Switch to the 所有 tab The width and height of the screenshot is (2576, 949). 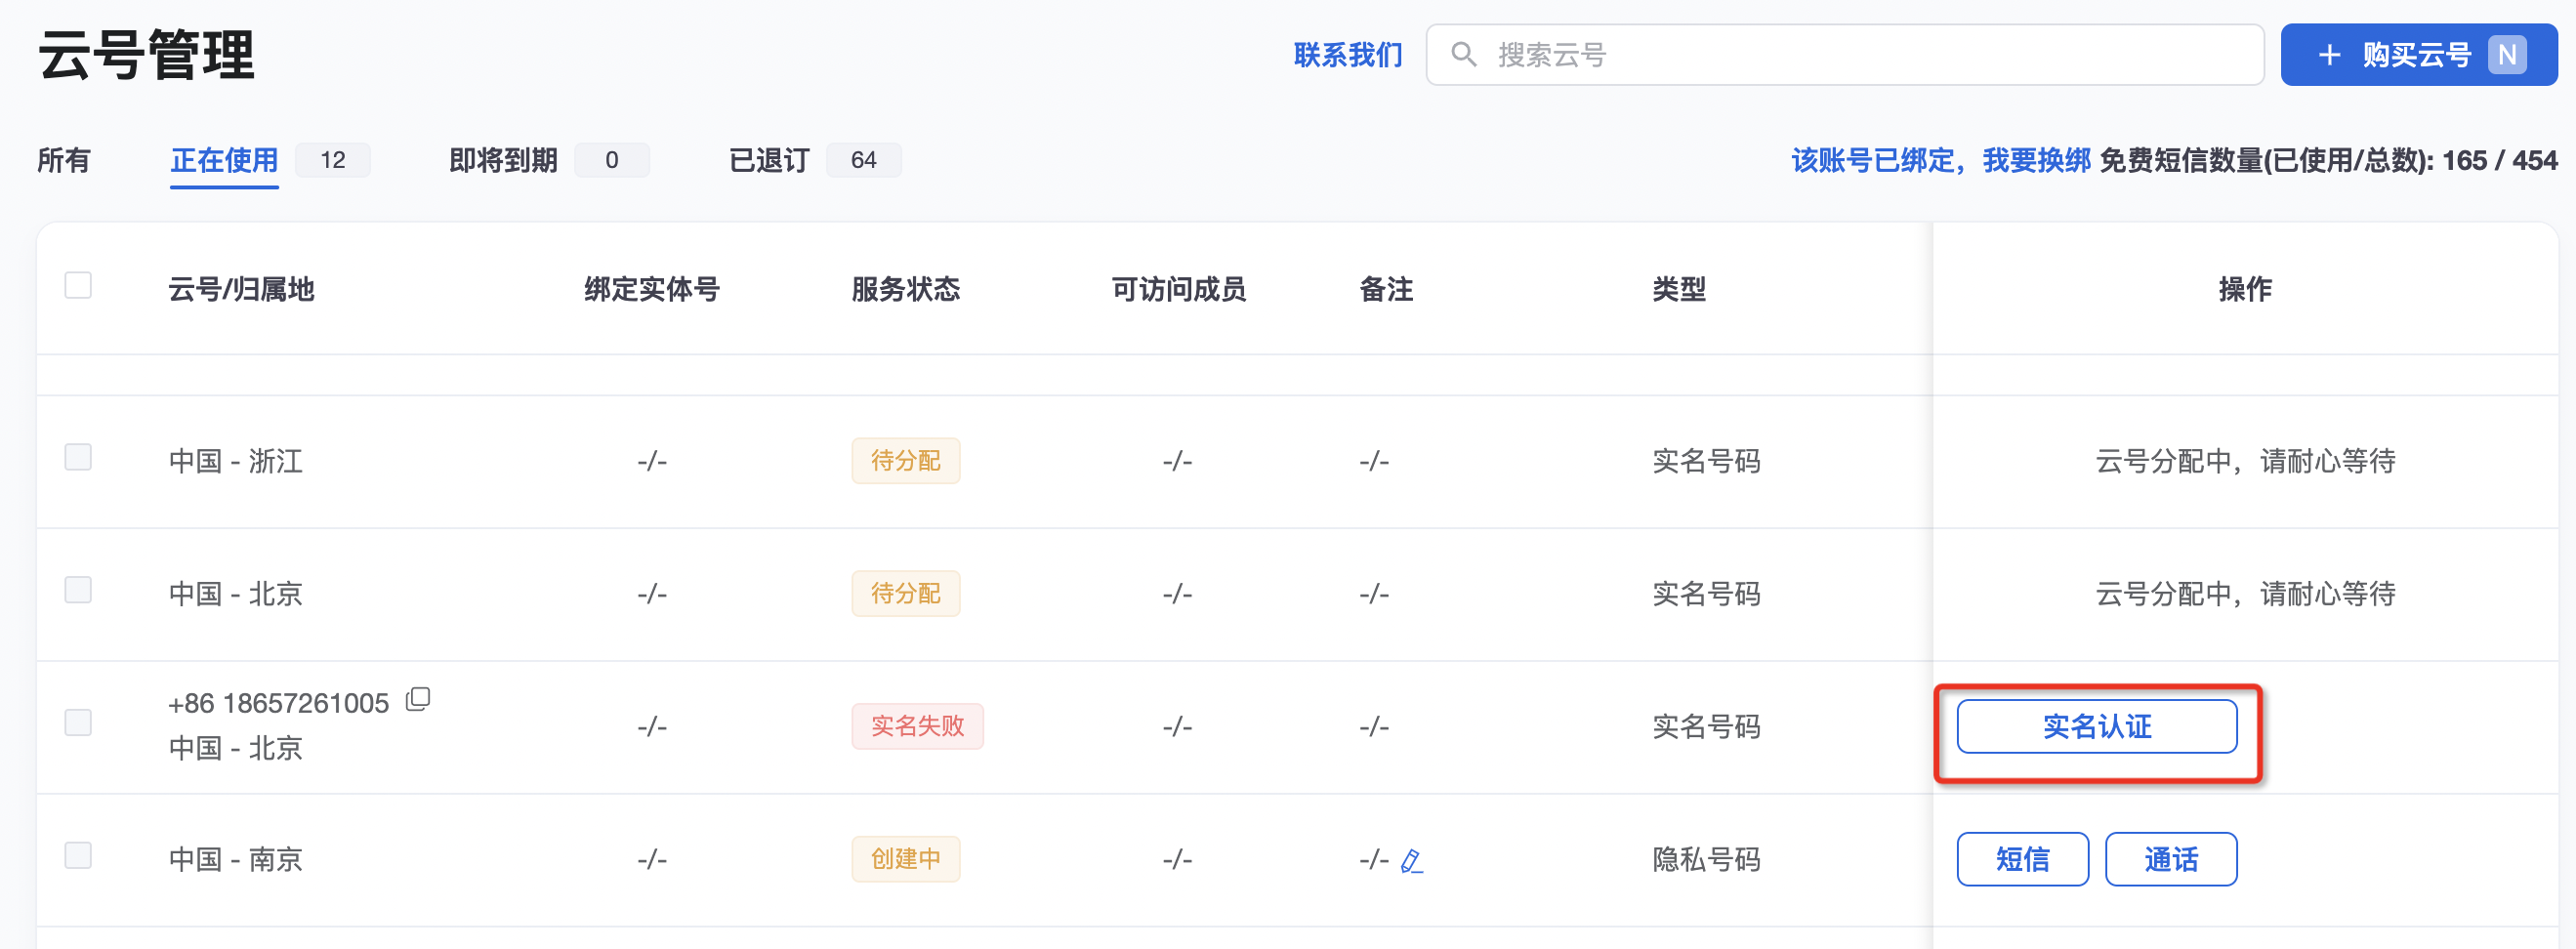click(64, 161)
